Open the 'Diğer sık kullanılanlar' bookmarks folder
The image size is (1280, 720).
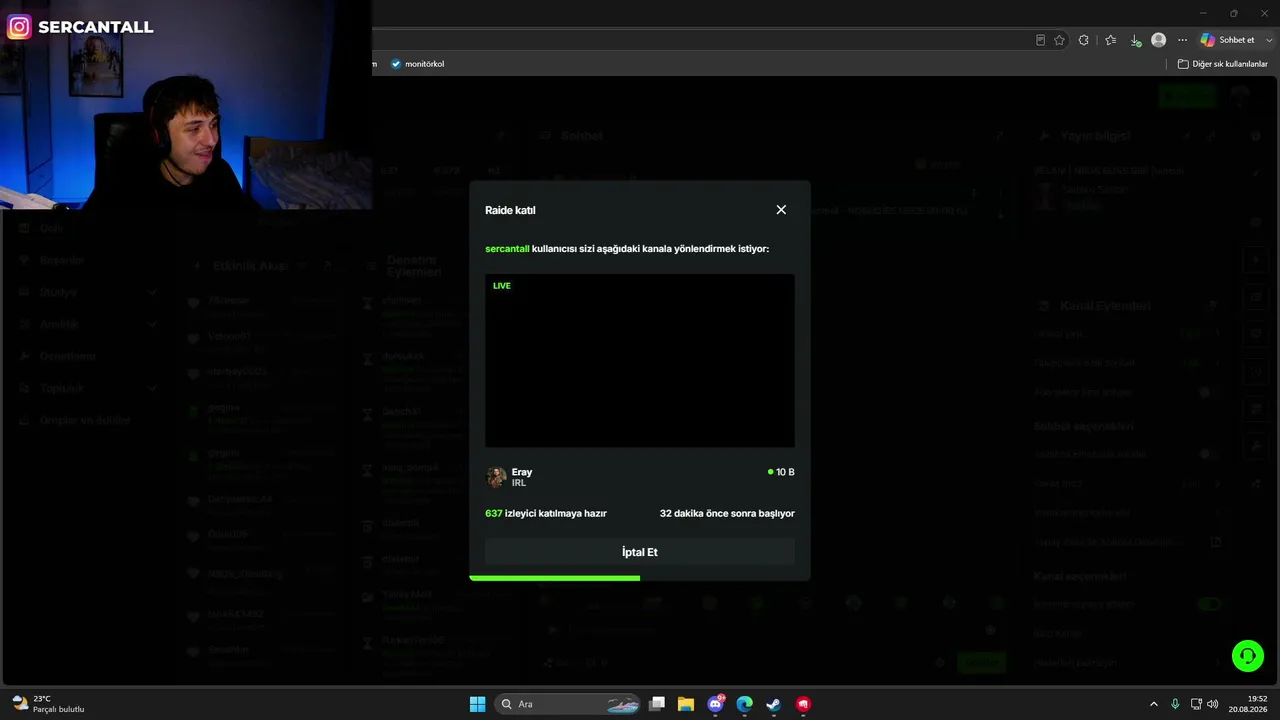coord(1222,64)
